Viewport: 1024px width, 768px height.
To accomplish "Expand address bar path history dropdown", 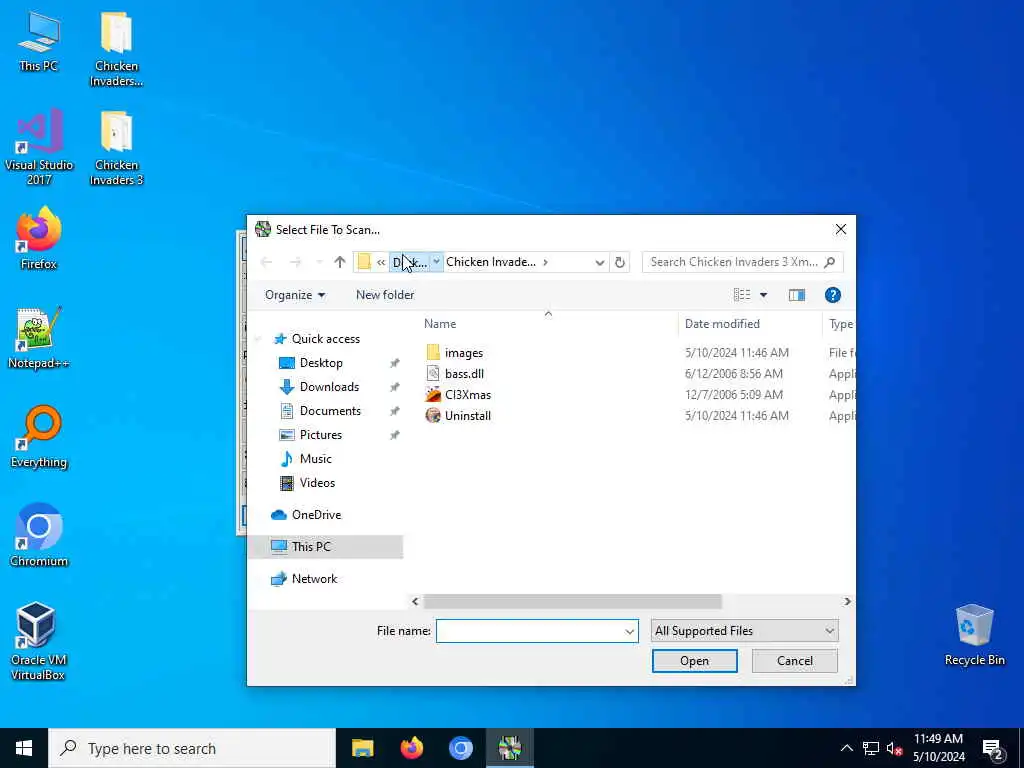I will [x=600, y=262].
